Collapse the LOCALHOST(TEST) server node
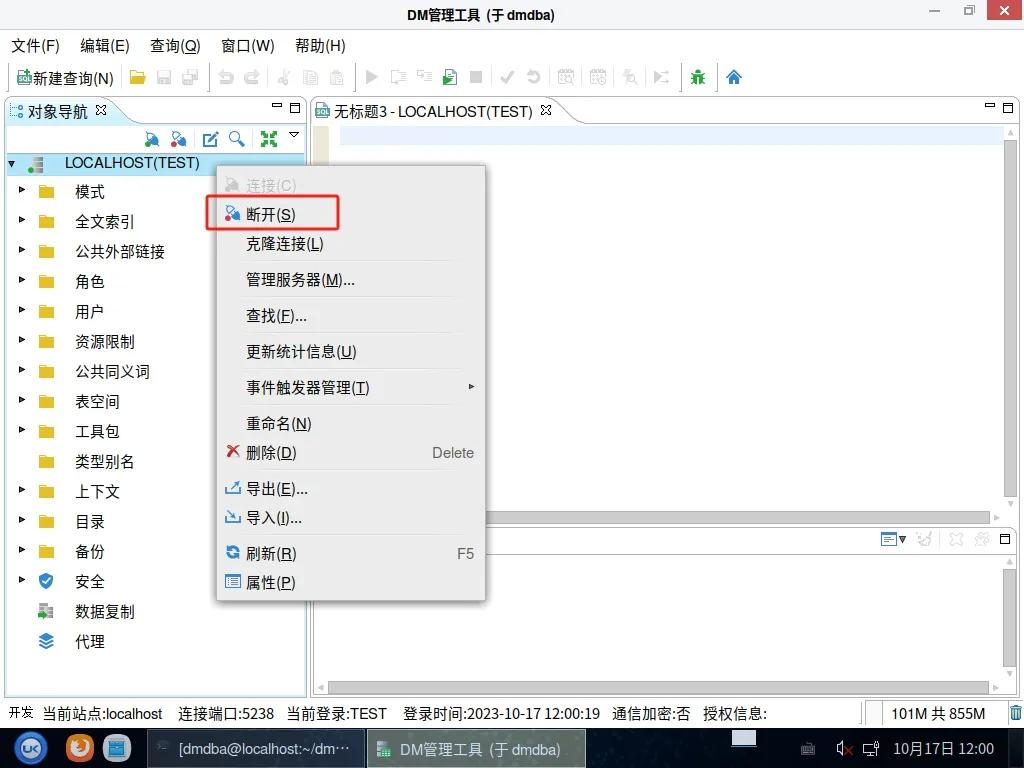 [x=12, y=163]
